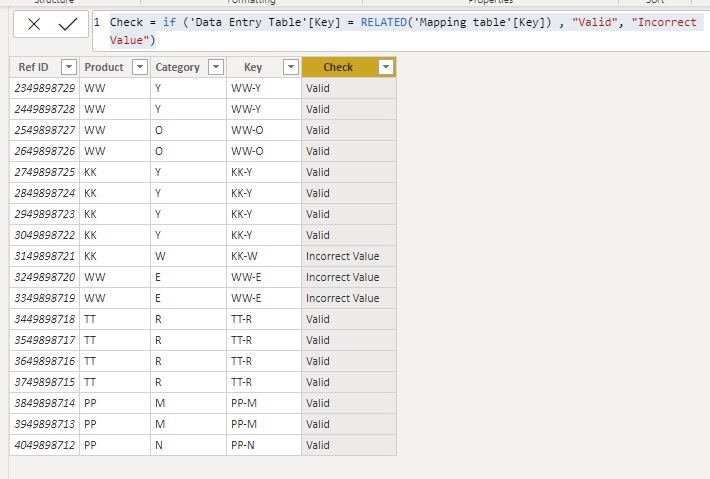Select Category N cell in PP row
The width and height of the screenshot is (710, 479).
pyautogui.click(x=188, y=445)
